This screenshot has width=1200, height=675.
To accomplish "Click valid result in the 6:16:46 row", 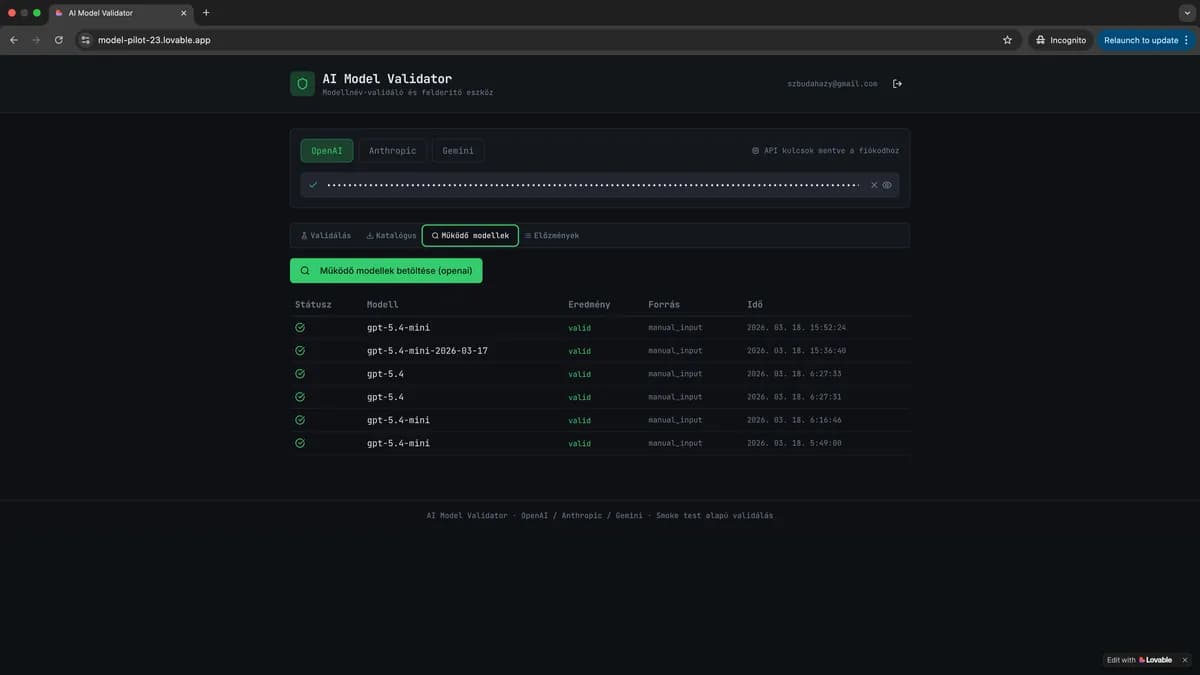I will click(x=580, y=420).
